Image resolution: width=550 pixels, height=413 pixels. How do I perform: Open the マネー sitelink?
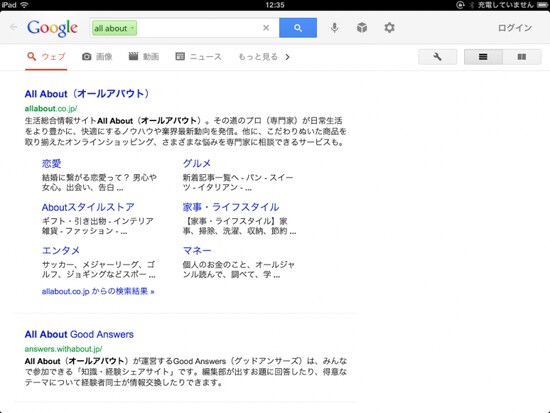pyautogui.click(x=197, y=250)
